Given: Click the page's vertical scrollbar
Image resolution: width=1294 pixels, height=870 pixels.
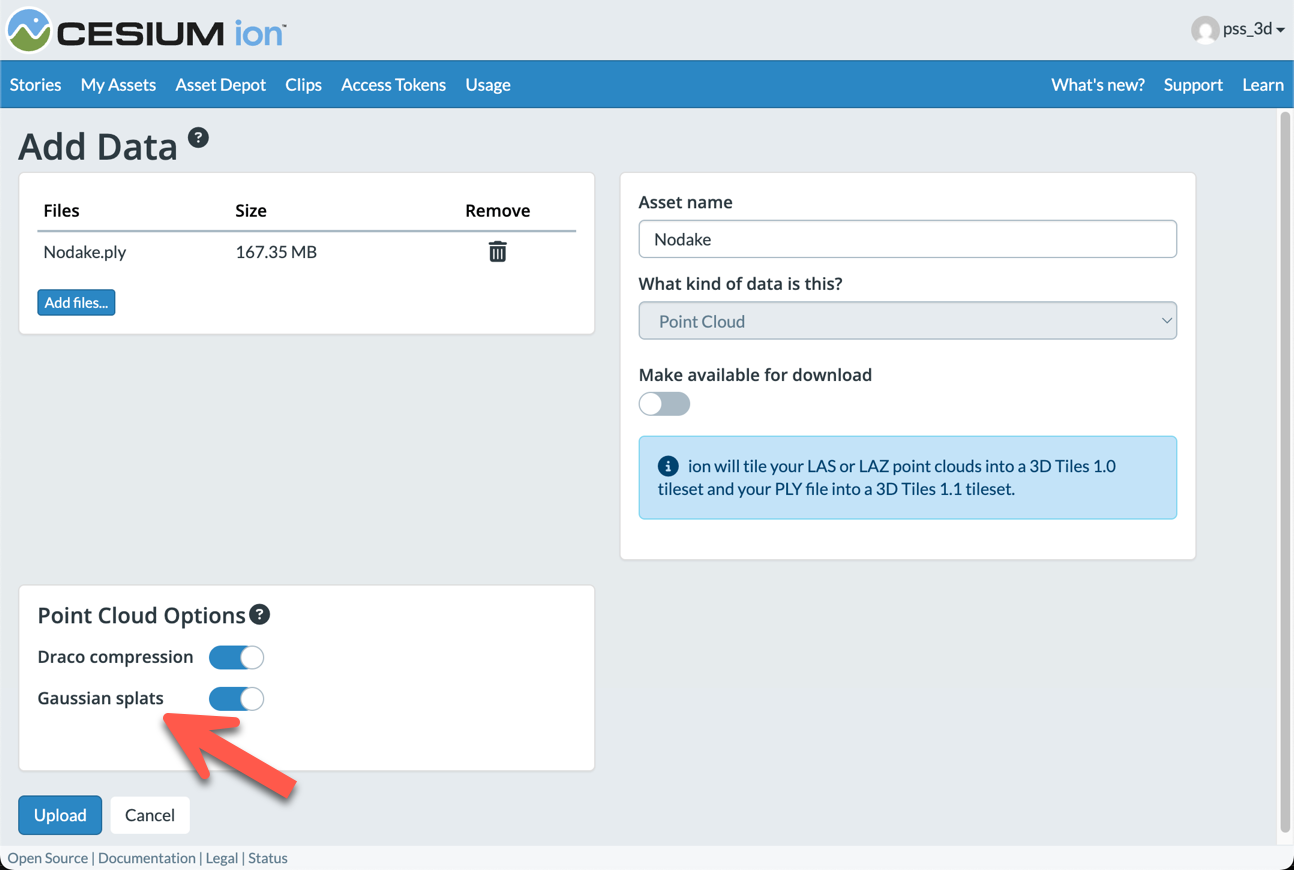Looking at the screenshot, I should coord(1285,470).
